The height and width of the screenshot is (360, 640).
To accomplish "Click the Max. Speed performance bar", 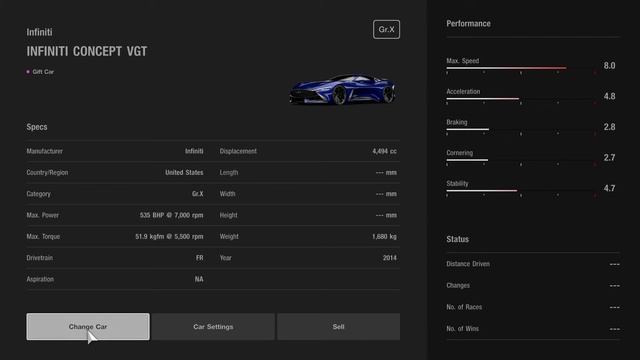I will point(521,68).
